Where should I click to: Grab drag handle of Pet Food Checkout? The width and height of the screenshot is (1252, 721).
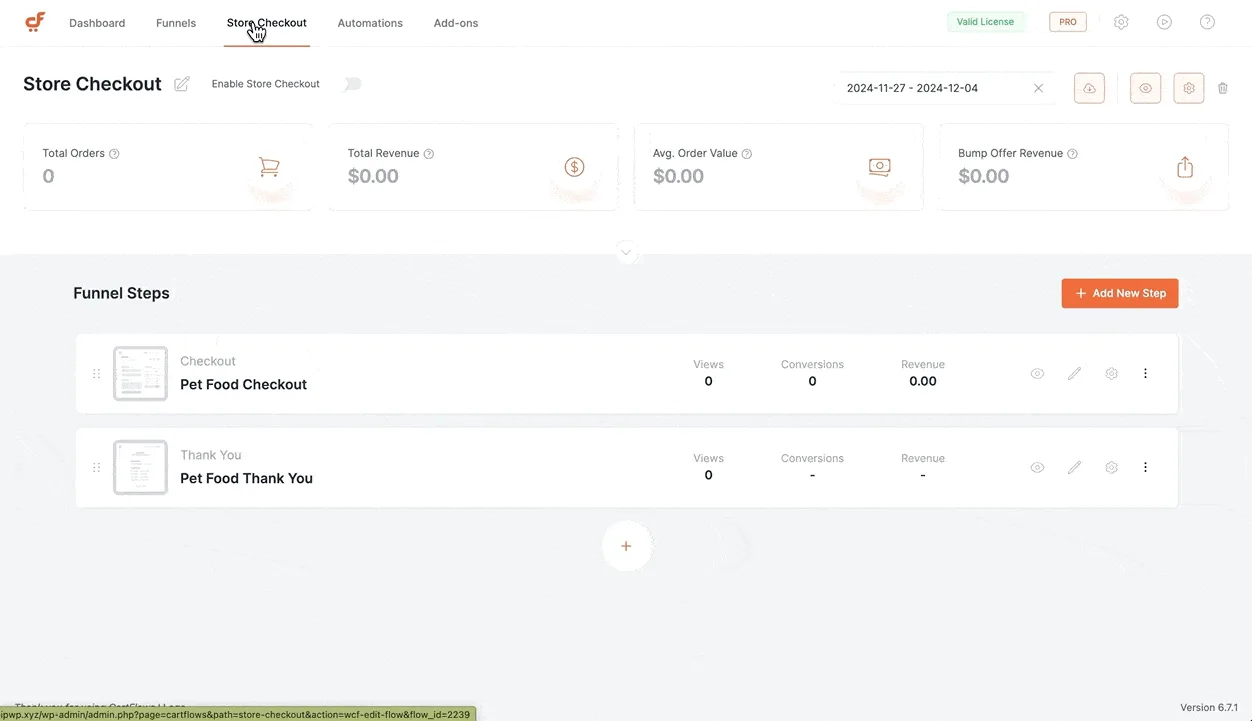(x=97, y=374)
